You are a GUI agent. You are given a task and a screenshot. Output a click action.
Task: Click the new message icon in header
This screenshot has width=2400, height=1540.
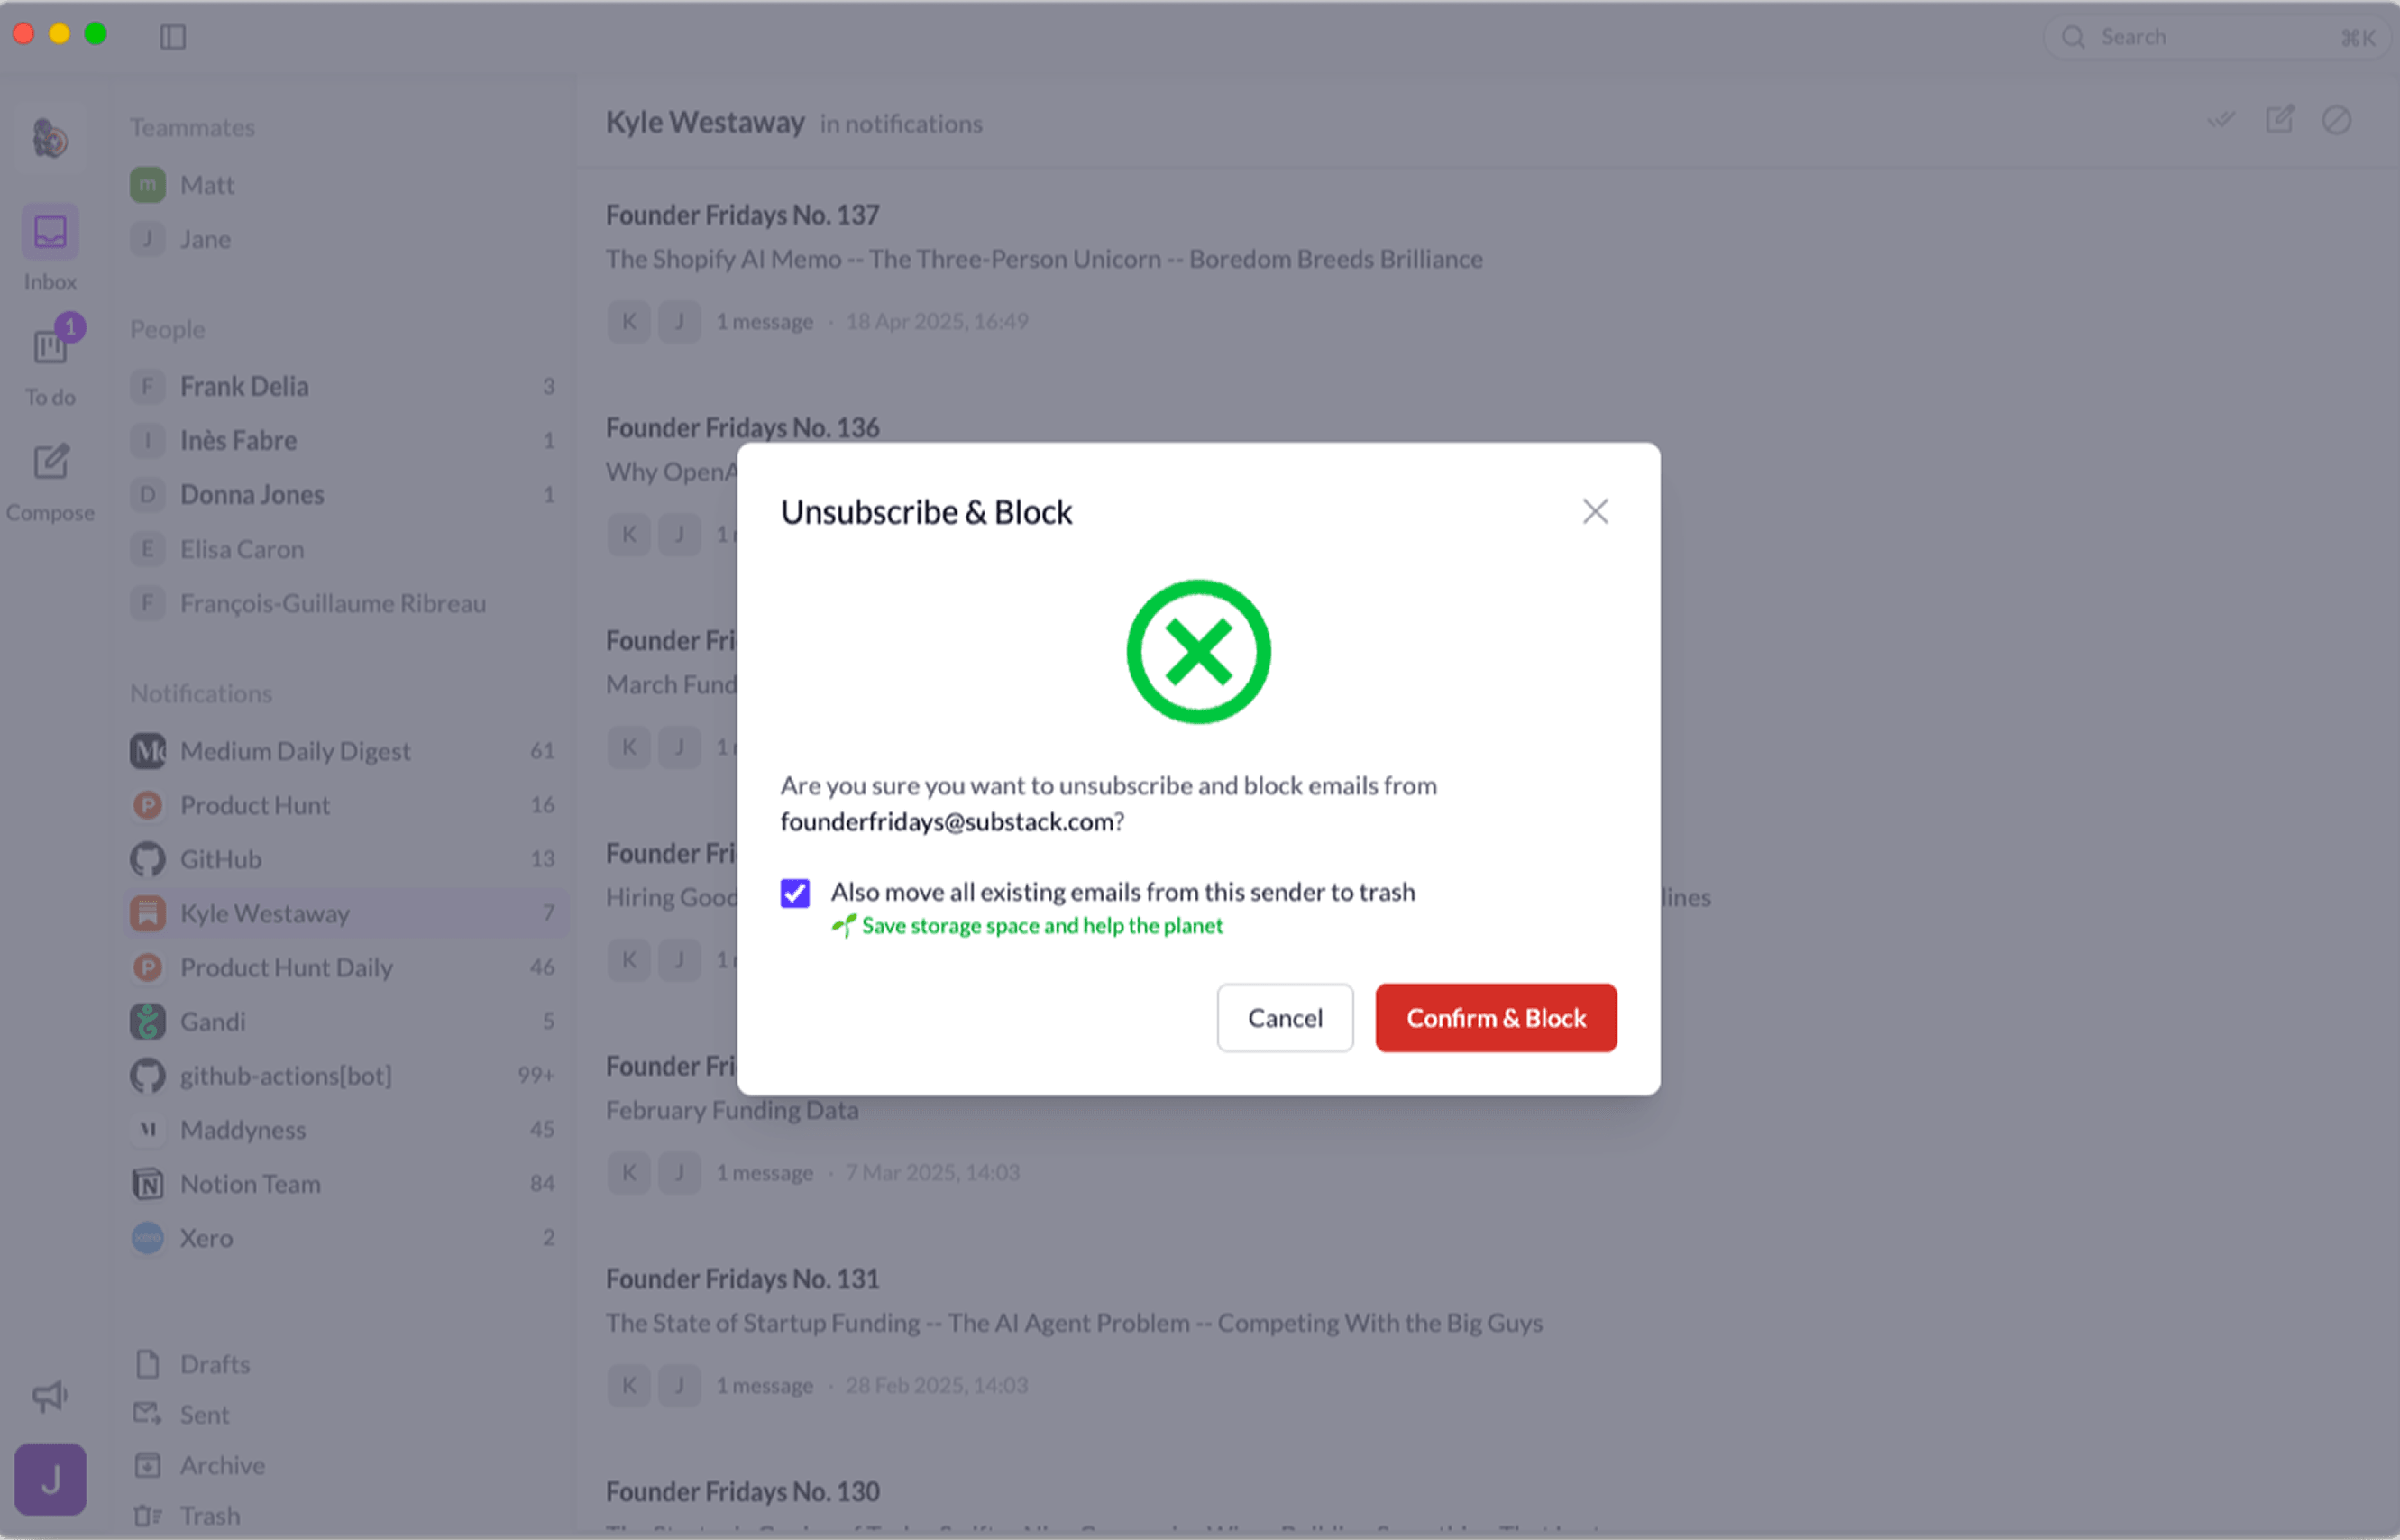point(2279,121)
